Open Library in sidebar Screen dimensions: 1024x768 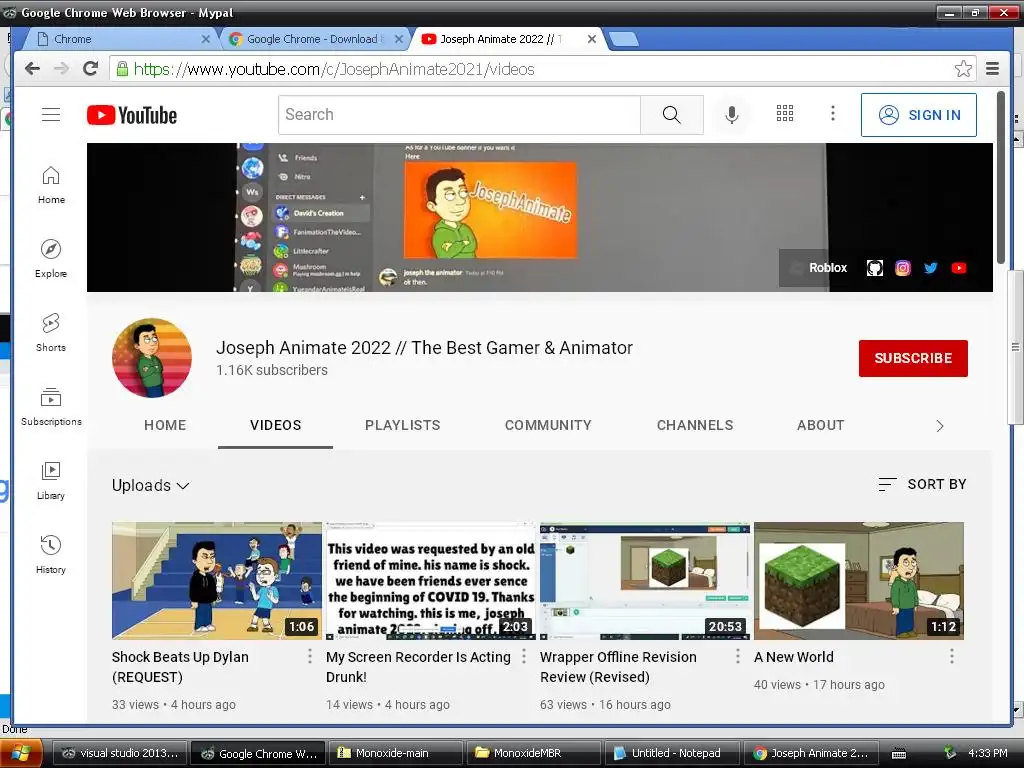(51, 481)
